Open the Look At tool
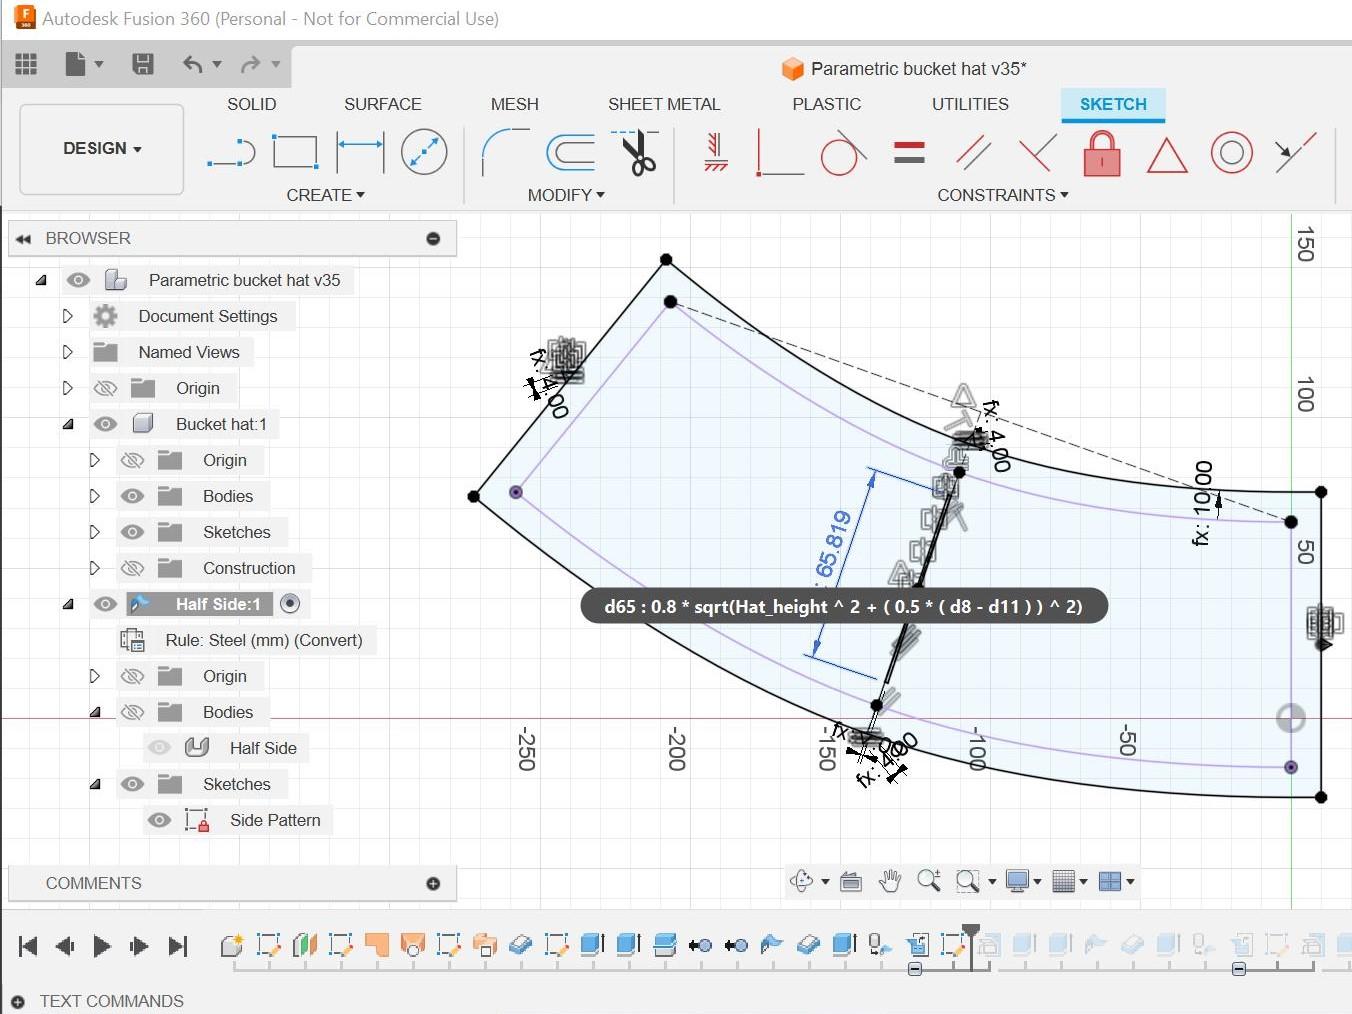Screen dimensions: 1352x1014 click(x=851, y=881)
